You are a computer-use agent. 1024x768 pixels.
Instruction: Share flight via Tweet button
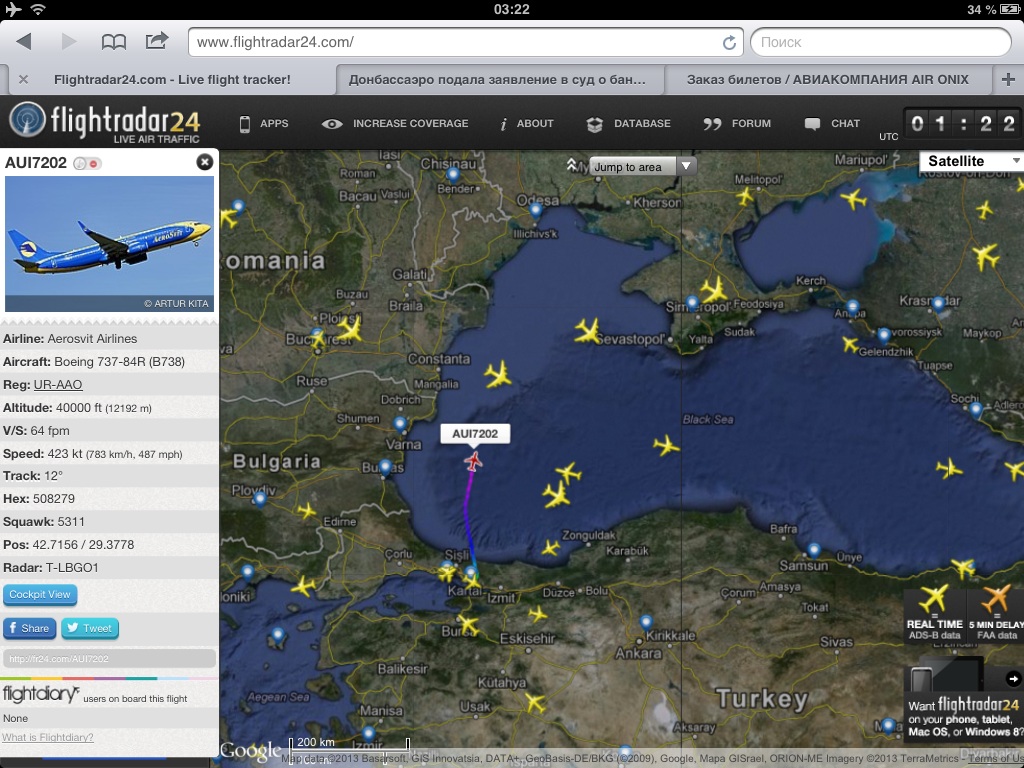[x=90, y=628]
